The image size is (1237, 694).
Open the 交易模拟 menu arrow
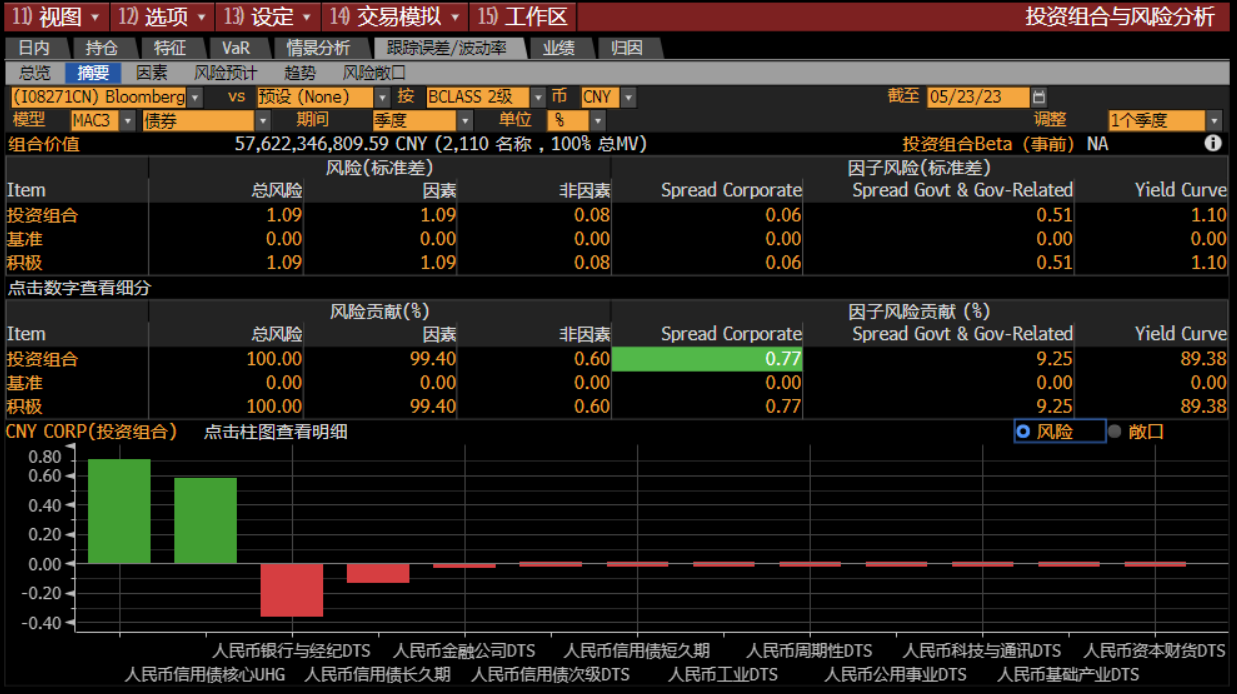coord(455,17)
